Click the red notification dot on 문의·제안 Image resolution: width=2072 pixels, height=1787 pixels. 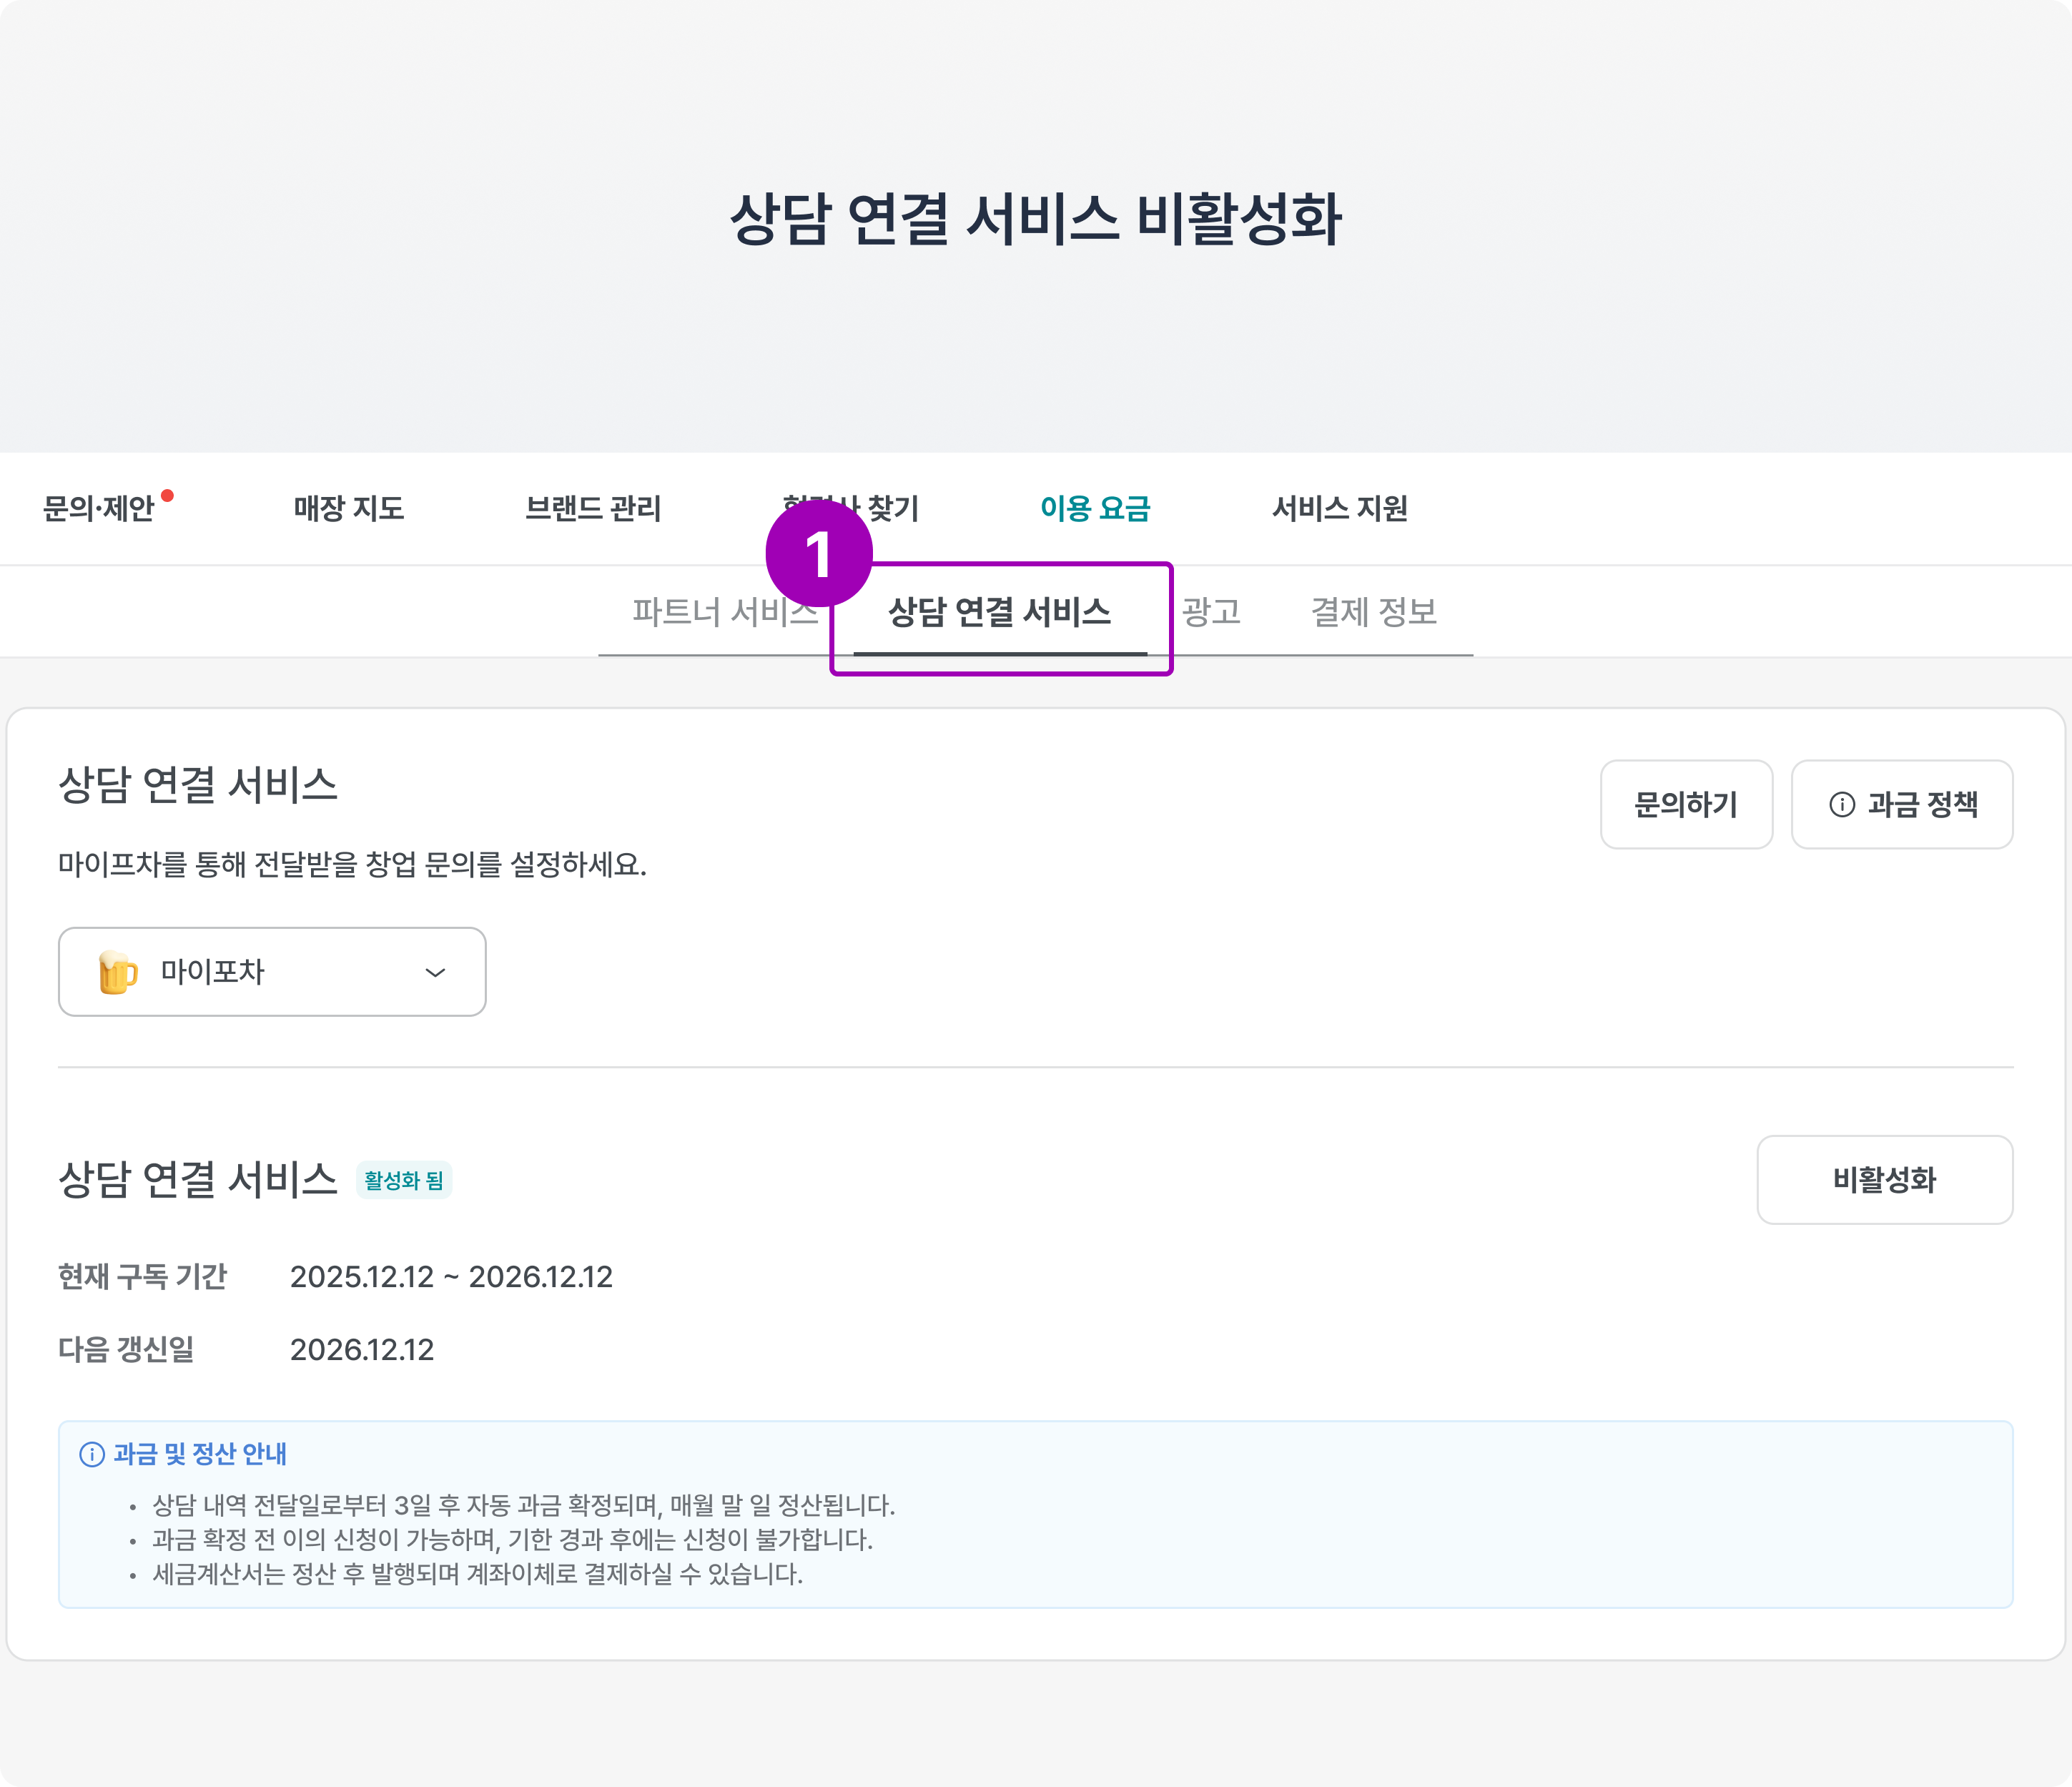tap(167, 495)
